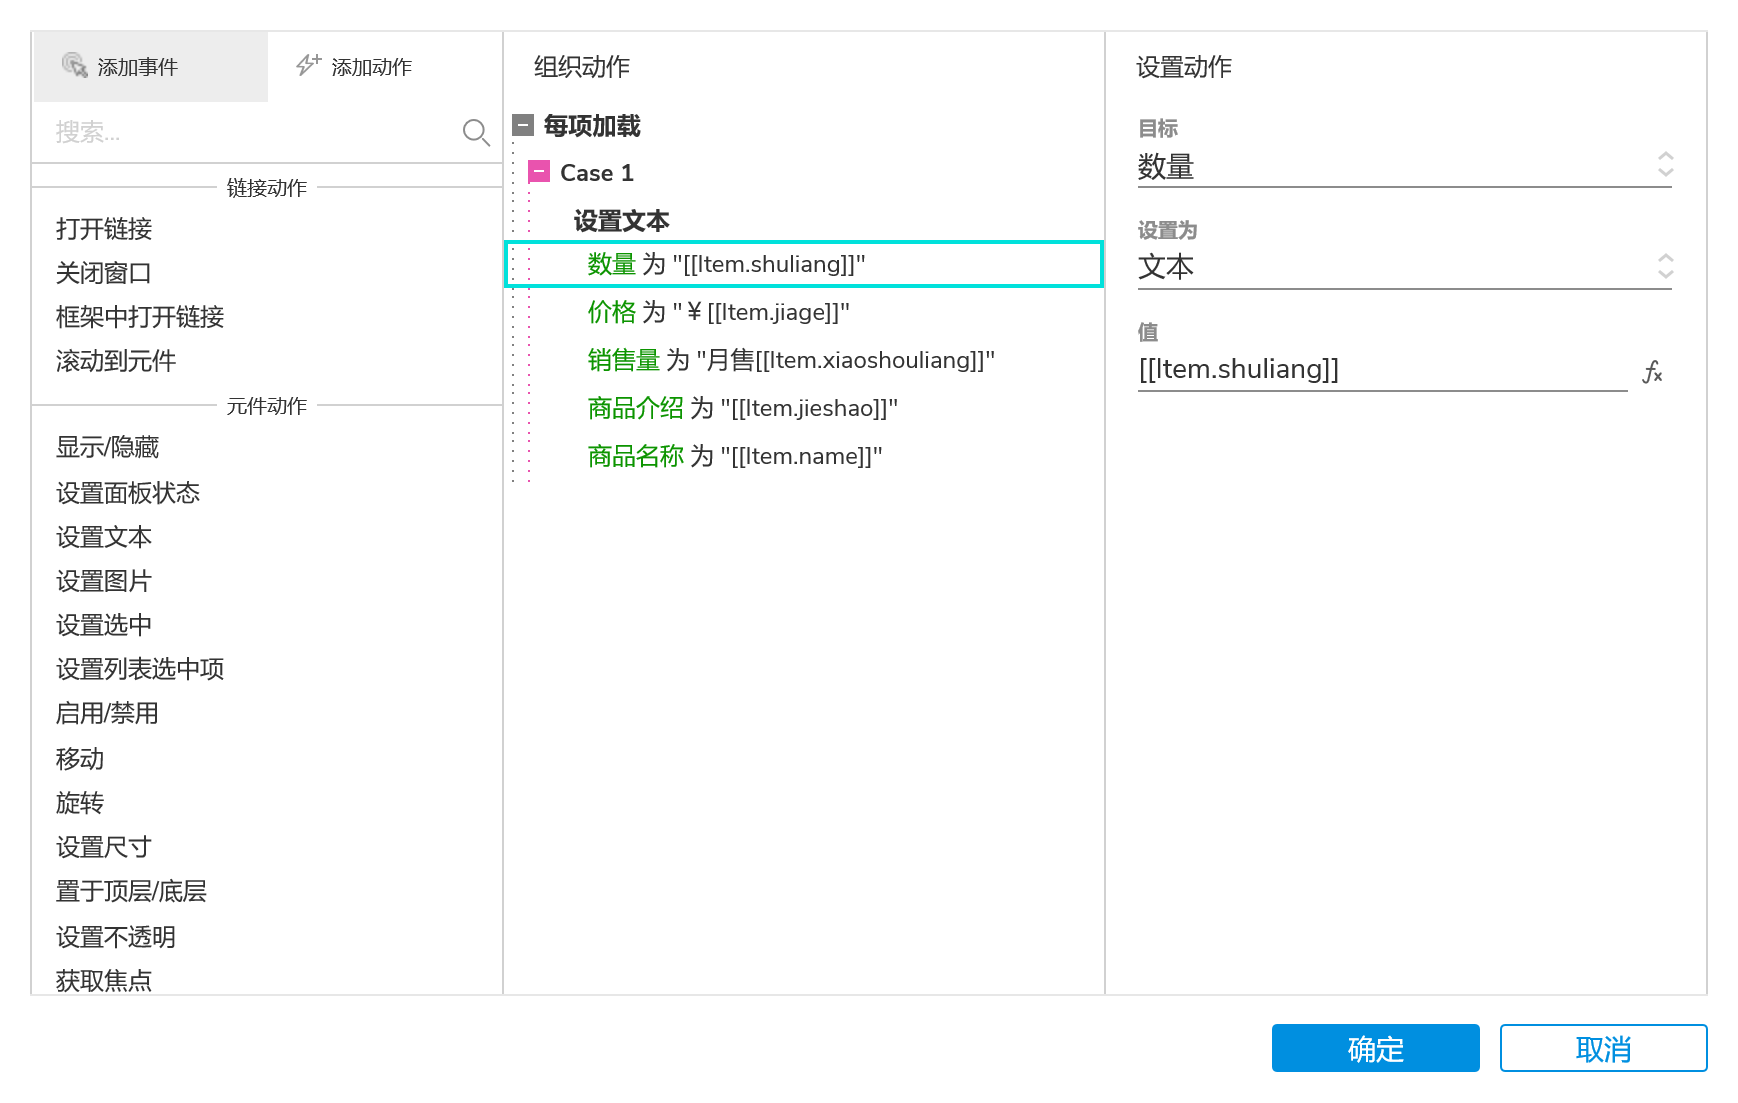Choose 显示/隐藏 from the action list
Screen dimensions: 1738x1103
pos(108,447)
